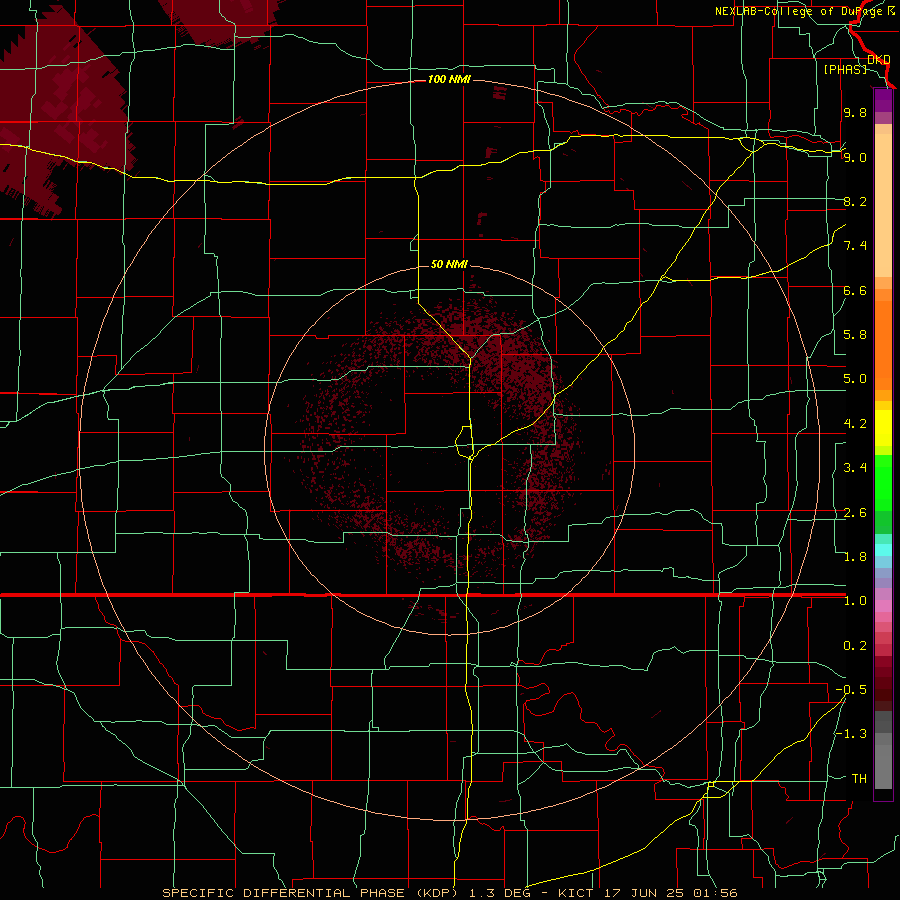Click the 5.0 legend value
This screenshot has height=900, width=900.
click(x=855, y=379)
